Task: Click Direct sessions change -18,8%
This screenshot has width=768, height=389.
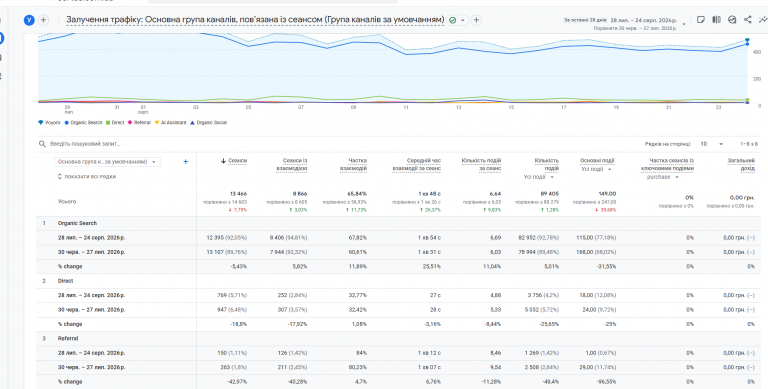Action: click(x=239, y=324)
